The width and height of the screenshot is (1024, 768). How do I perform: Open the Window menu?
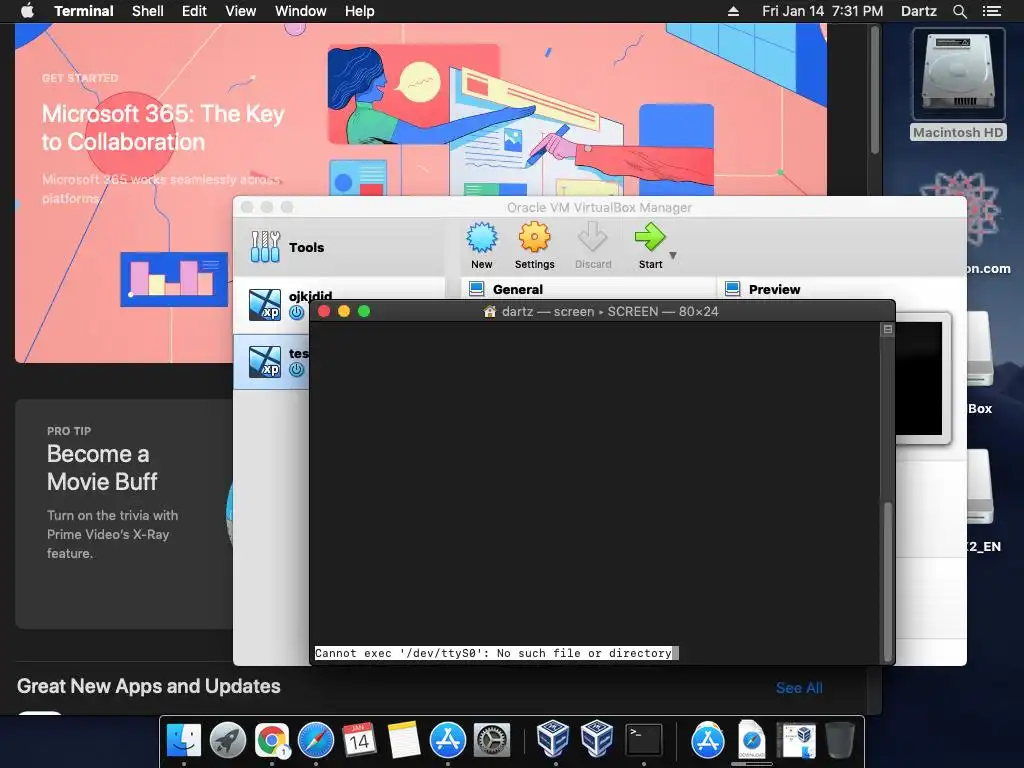pos(300,11)
